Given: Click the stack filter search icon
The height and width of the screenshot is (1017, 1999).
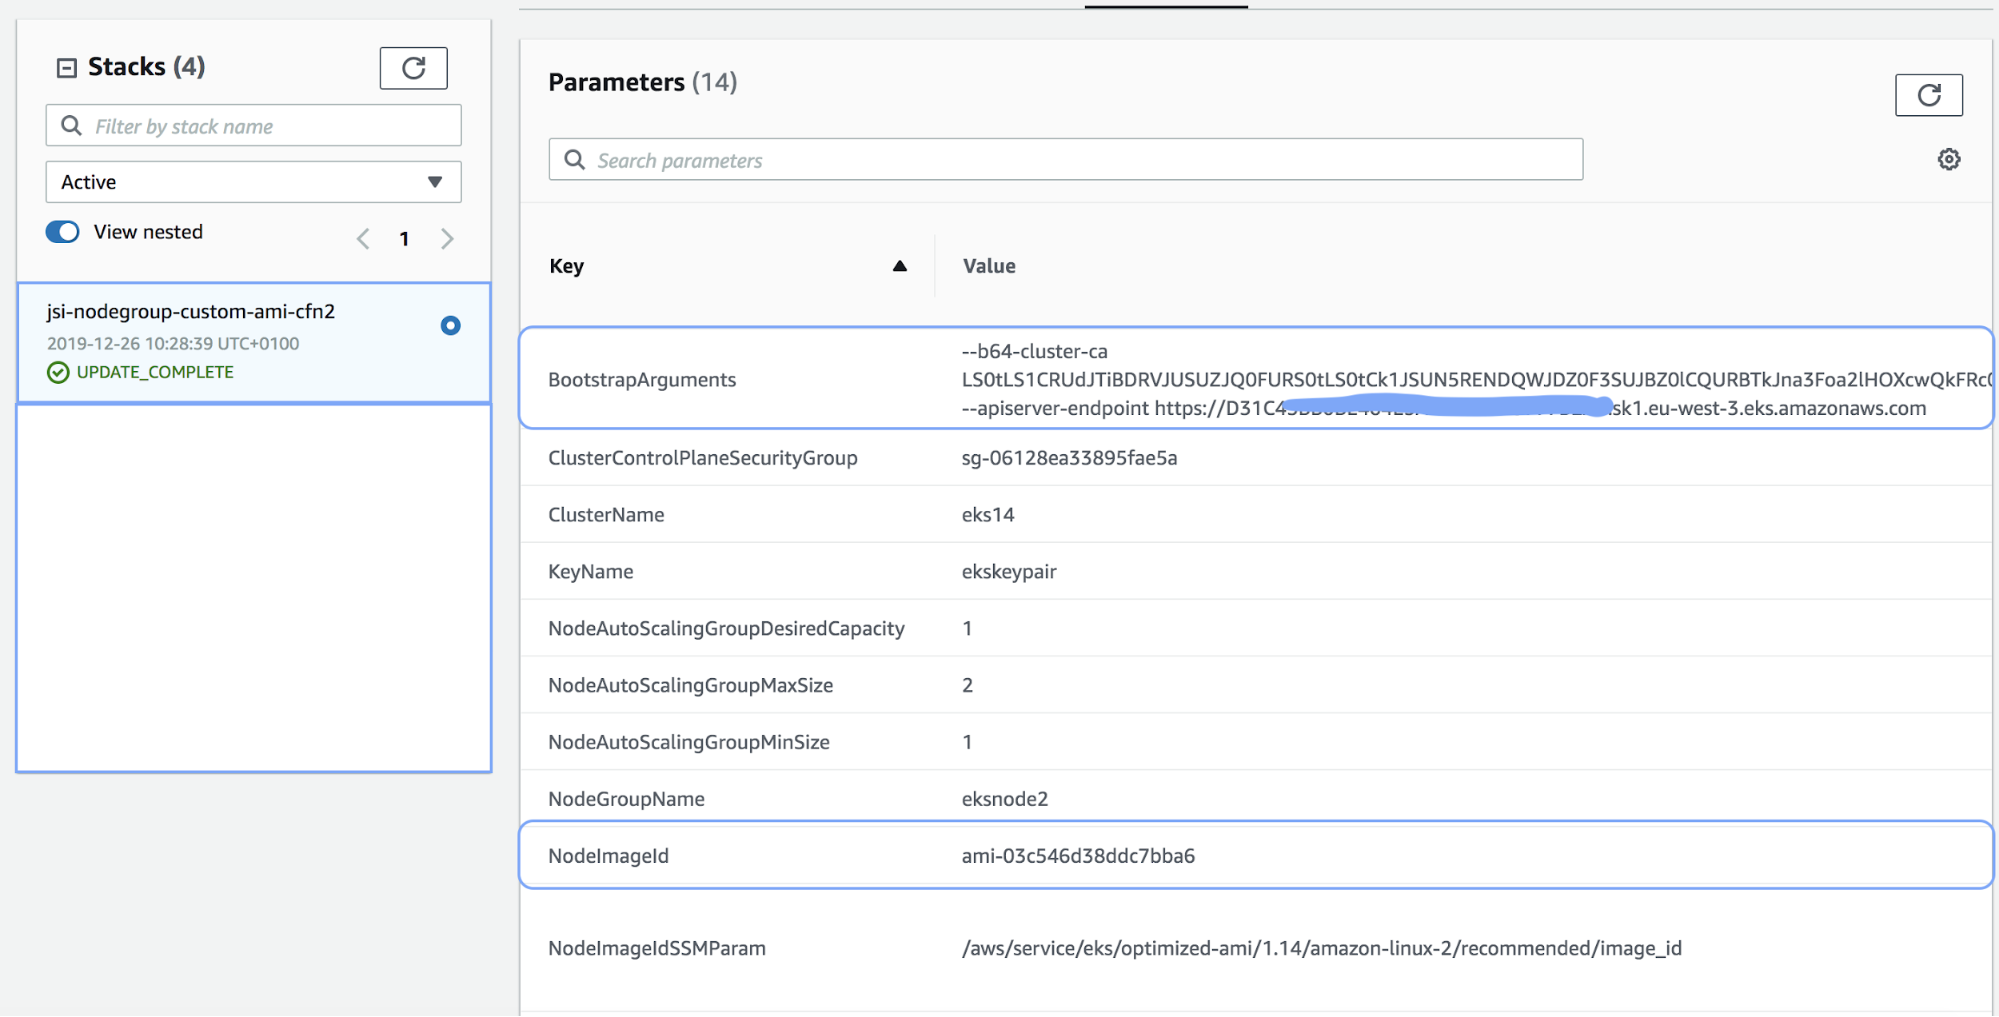Looking at the screenshot, I should click(72, 126).
